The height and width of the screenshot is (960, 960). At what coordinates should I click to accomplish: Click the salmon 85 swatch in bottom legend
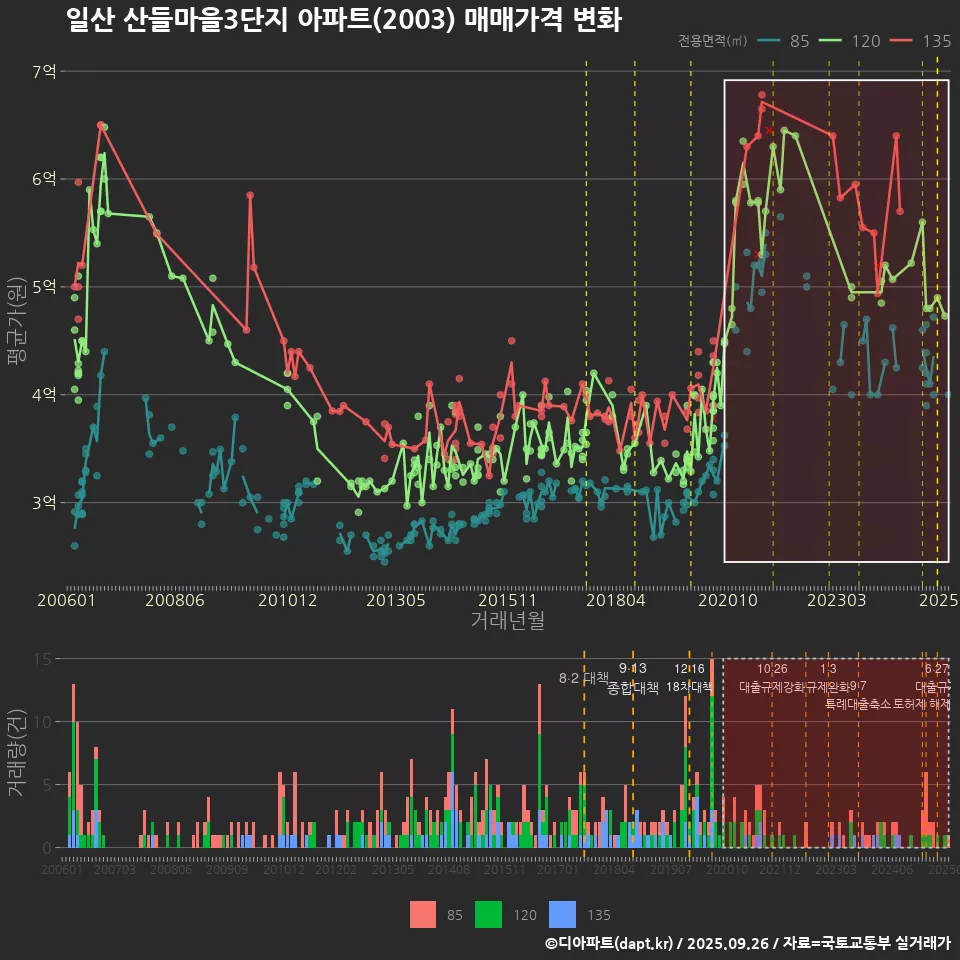pyautogui.click(x=423, y=914)
